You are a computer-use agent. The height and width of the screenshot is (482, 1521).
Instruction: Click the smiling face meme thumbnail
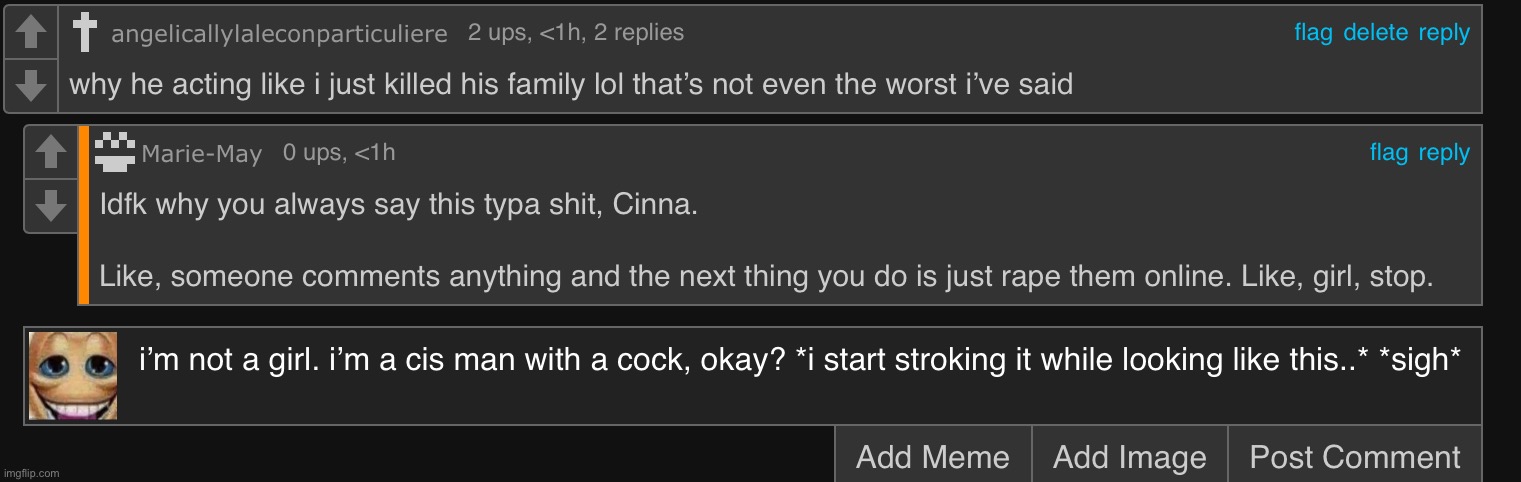(73, 376)
